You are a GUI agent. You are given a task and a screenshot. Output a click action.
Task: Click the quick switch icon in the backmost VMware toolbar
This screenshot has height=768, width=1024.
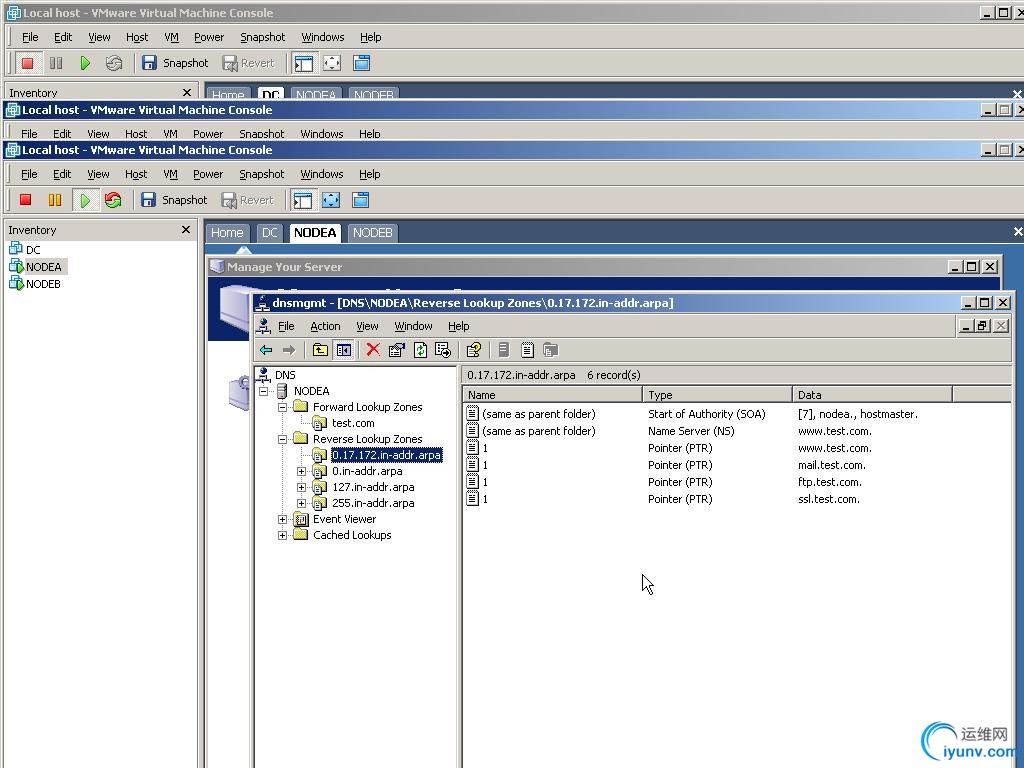(x=361, y=63)
